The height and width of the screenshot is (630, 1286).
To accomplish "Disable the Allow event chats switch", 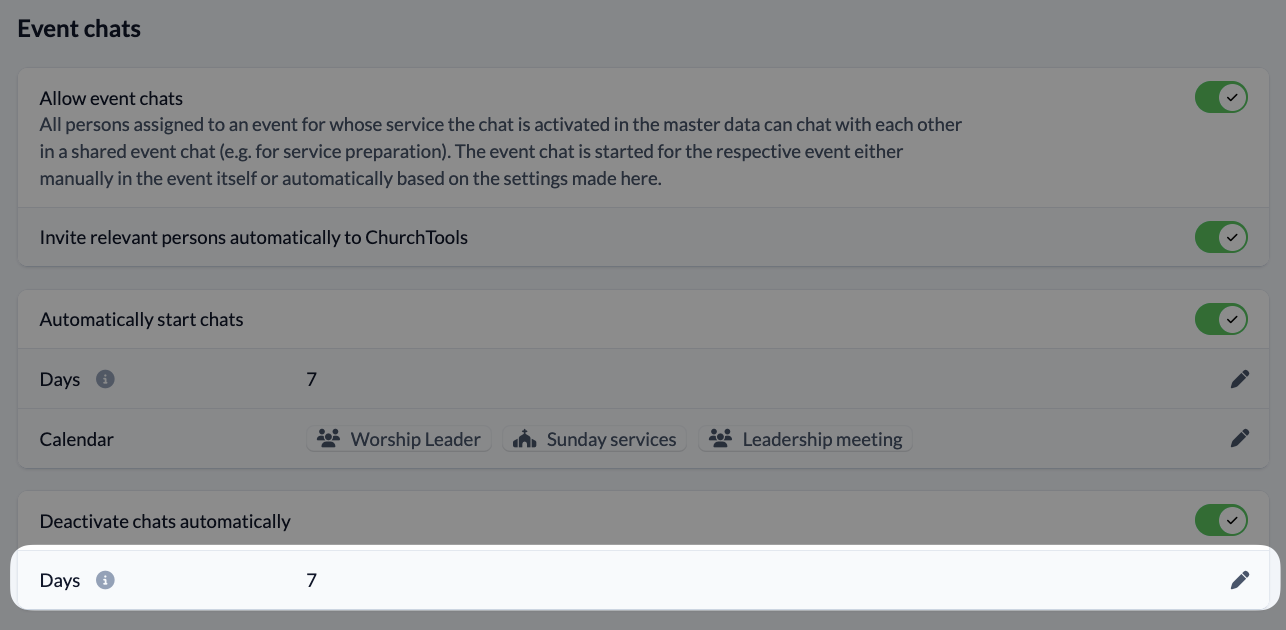I will (x=1221, y=97).
